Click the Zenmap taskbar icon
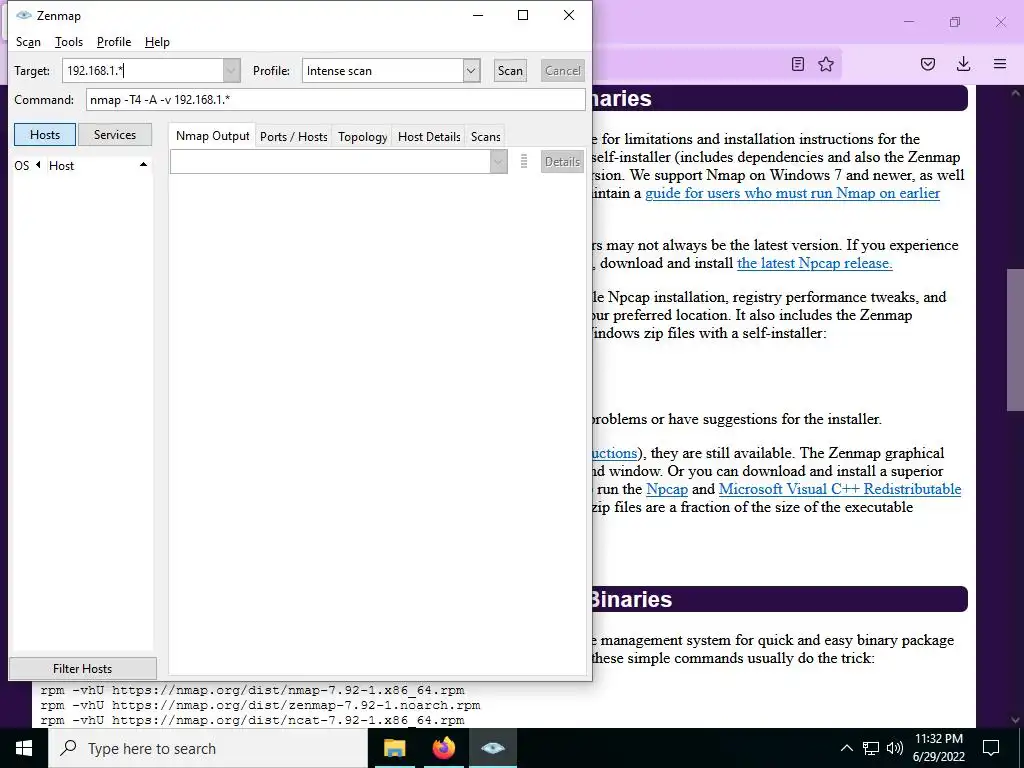Screen dimensions: 1024x768 pyautogui.click(x=493, y=748)
